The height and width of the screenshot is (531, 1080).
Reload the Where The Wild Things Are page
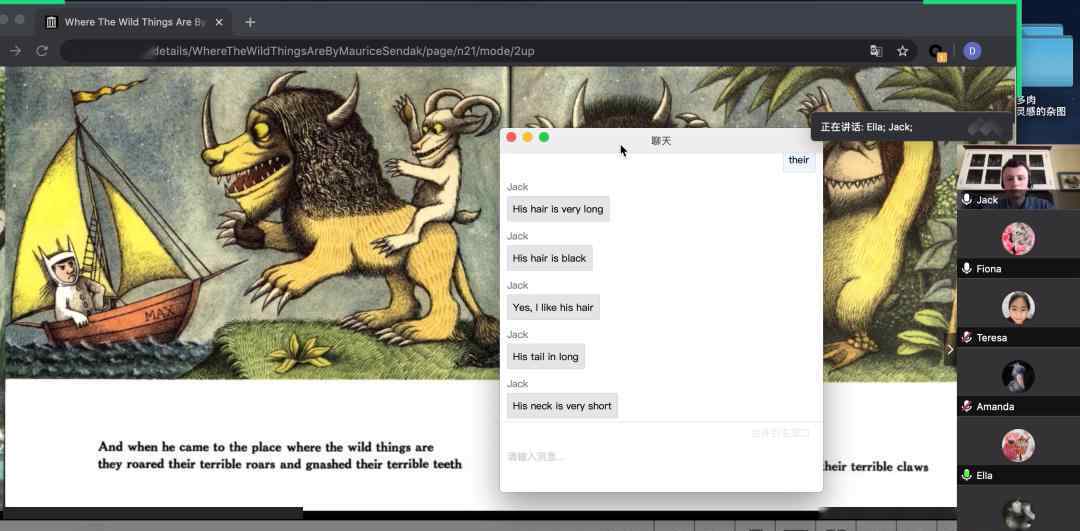point(42,51)
